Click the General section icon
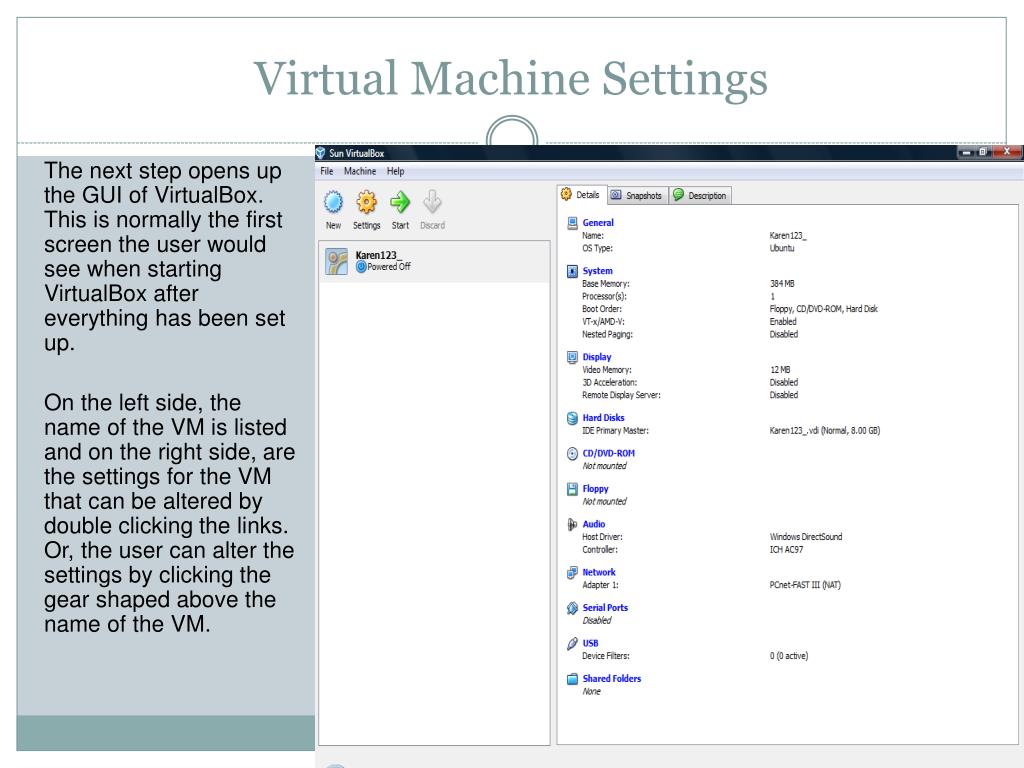This screenshot has width=1024, height=768. coord(572,223)
